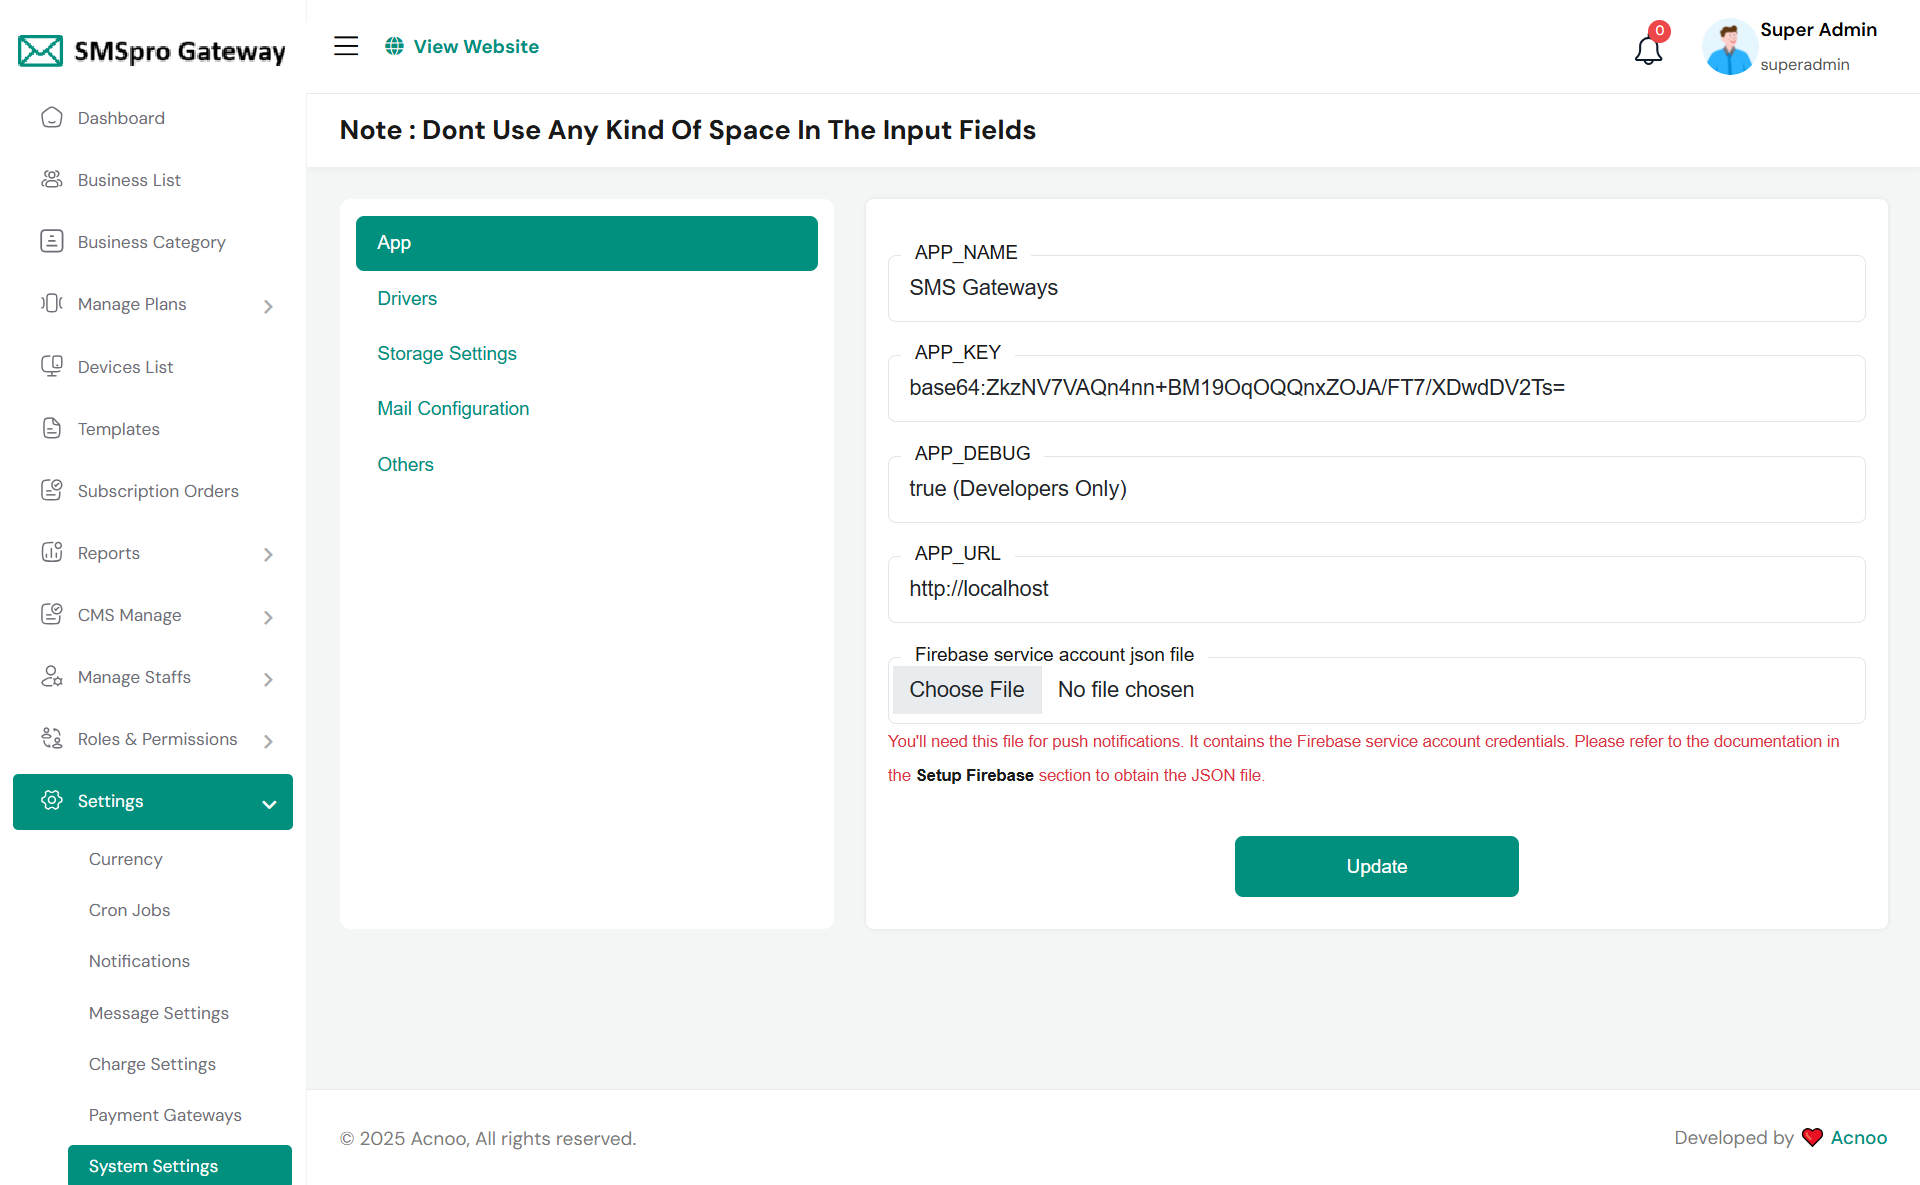This screenshot has height=1185, width=1920.
Task: Click the Choose File button
Action: [966, 690]
